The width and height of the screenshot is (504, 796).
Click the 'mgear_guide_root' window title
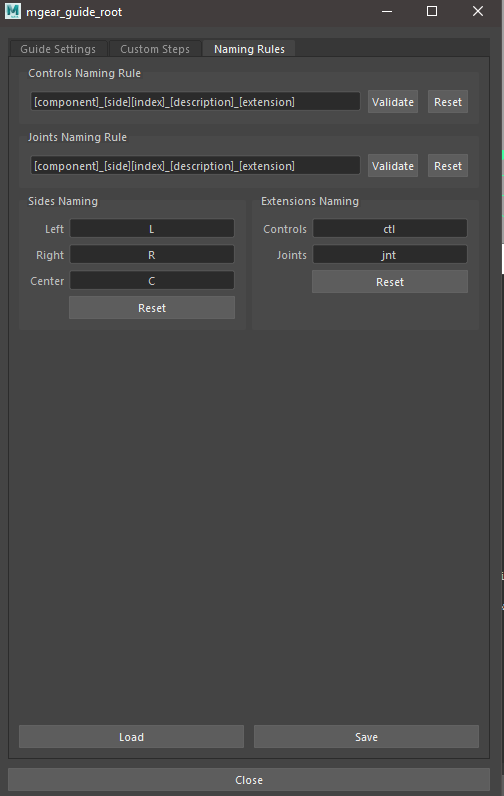[74, 12]
